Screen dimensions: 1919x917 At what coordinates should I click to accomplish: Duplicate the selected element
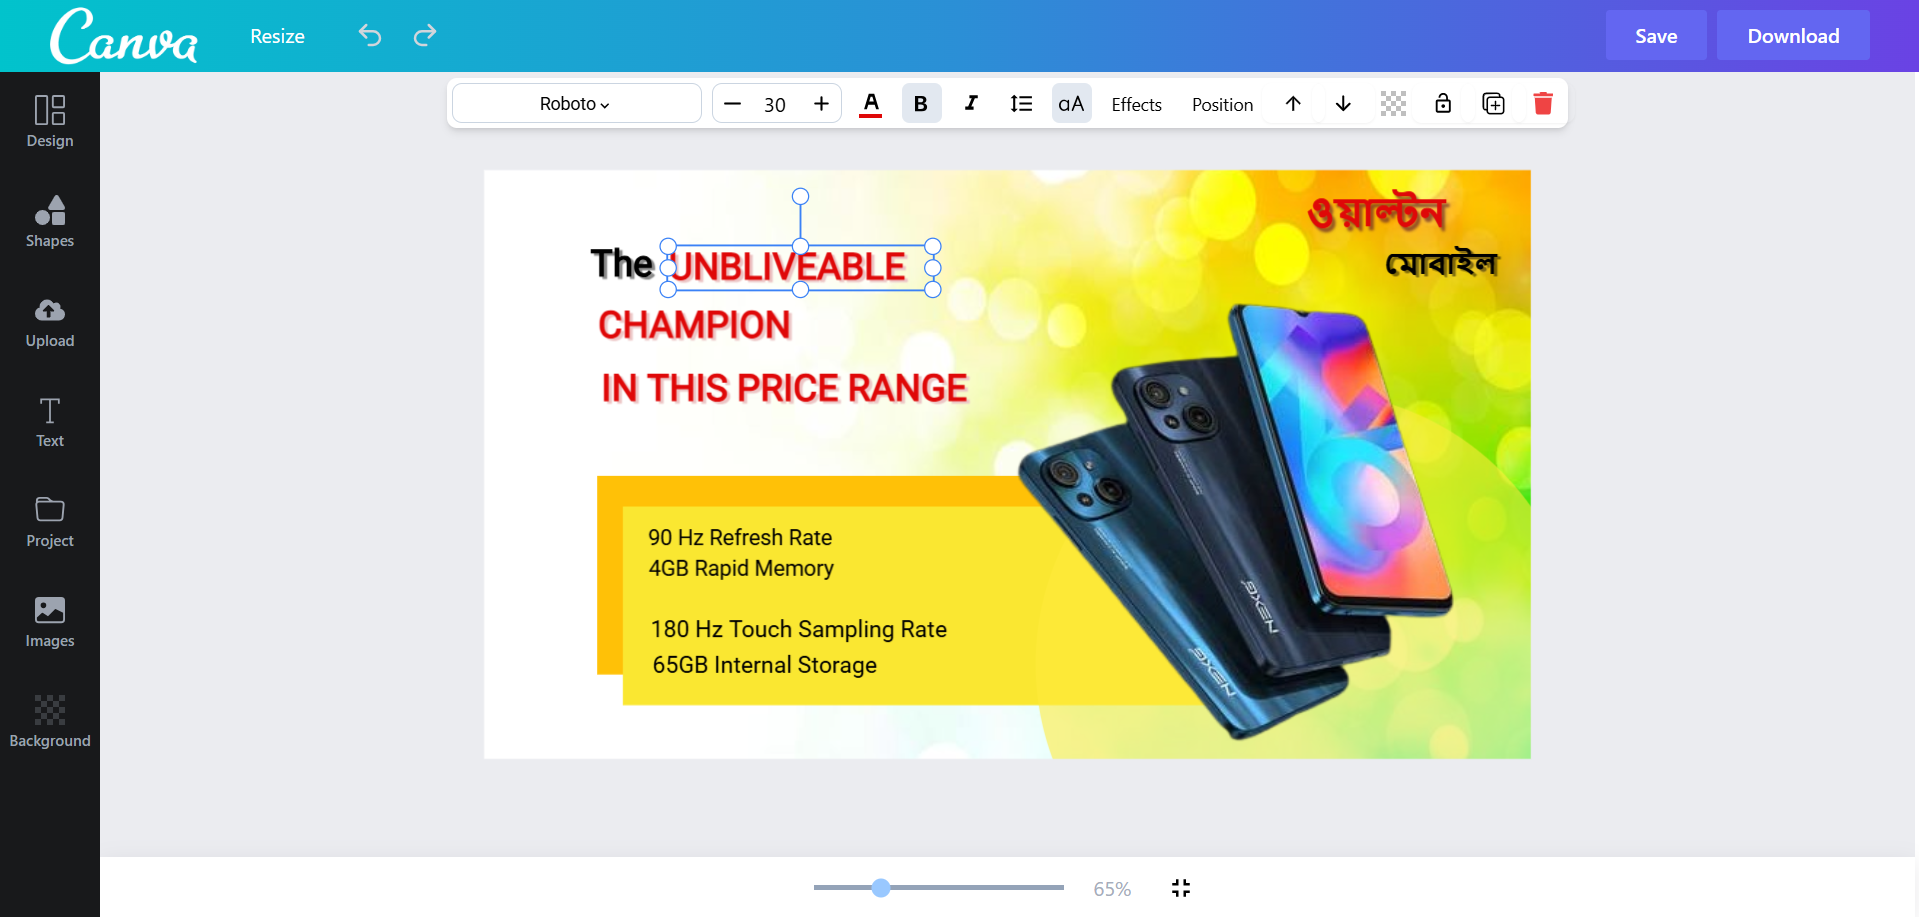point(1493,104)
